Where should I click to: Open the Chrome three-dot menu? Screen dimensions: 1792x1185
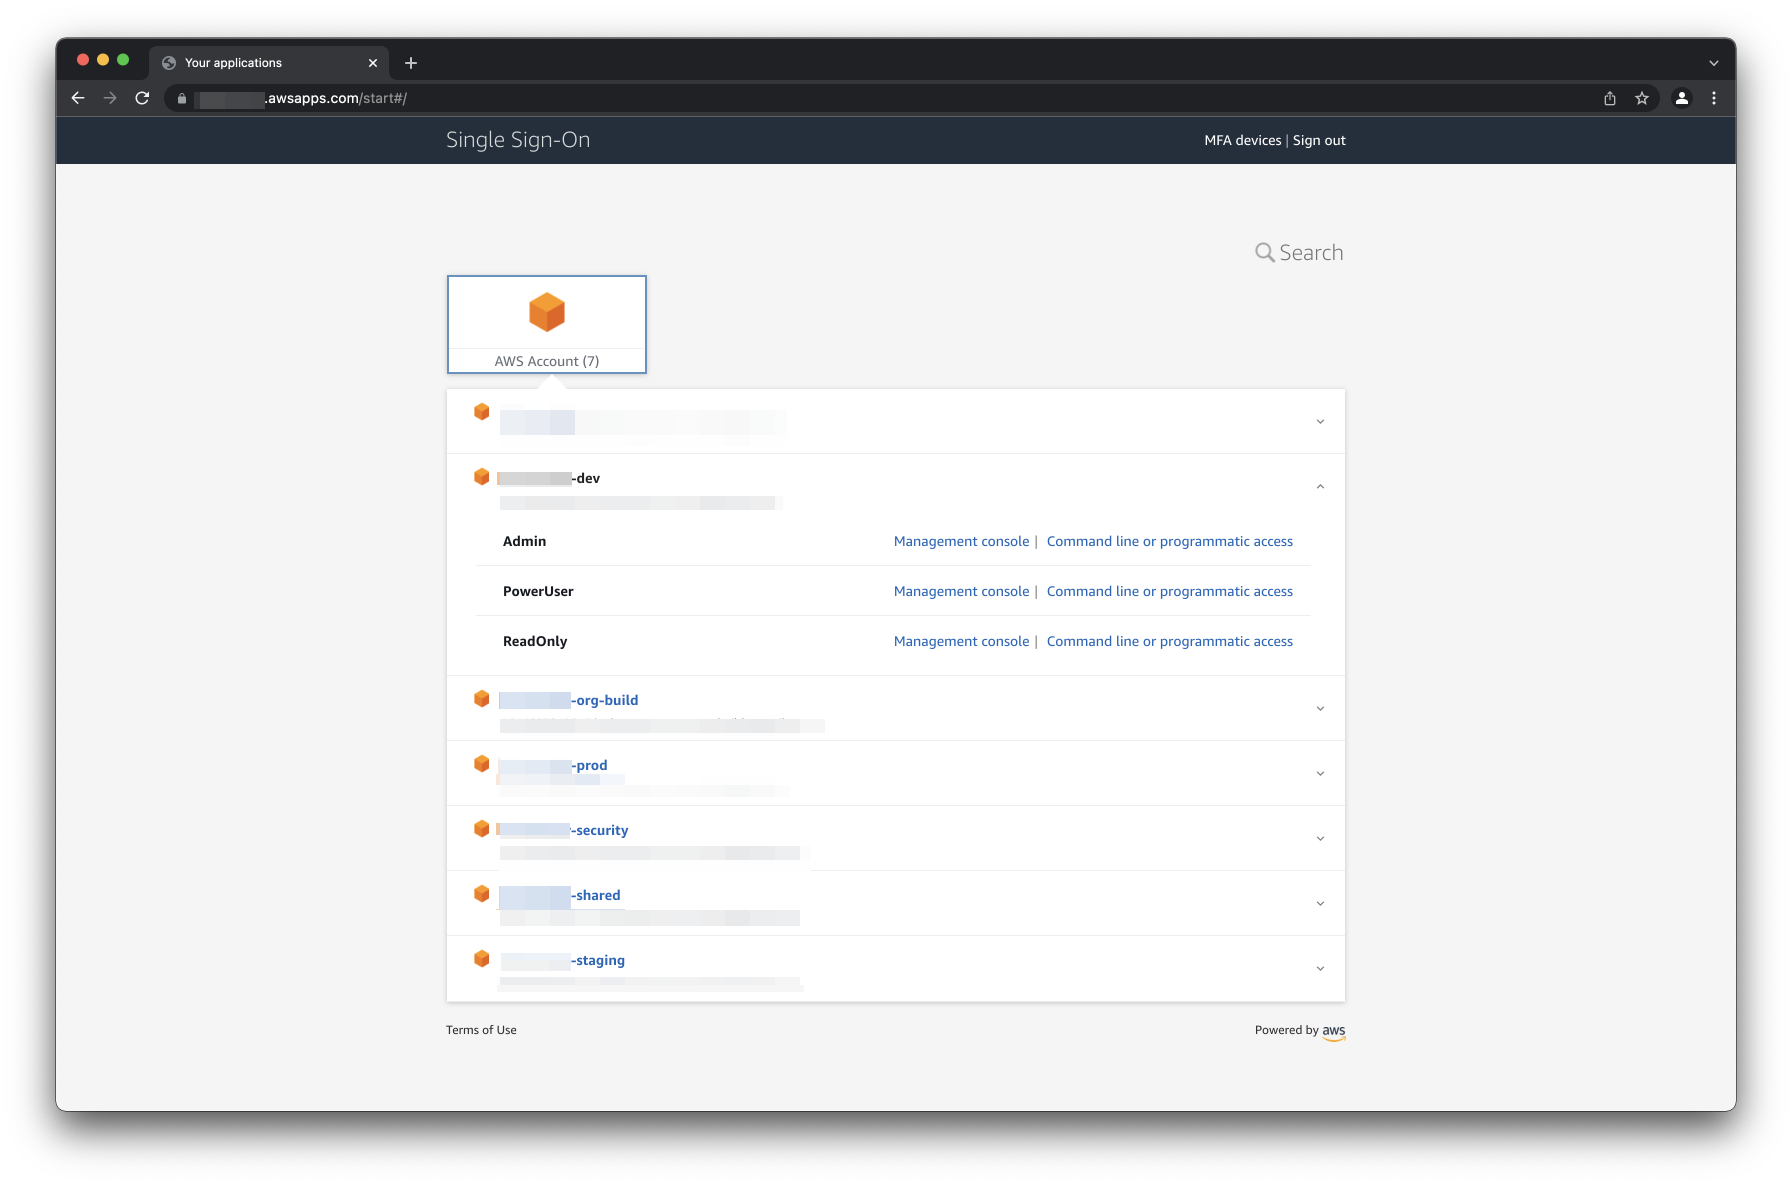[x=1714, y=98]
